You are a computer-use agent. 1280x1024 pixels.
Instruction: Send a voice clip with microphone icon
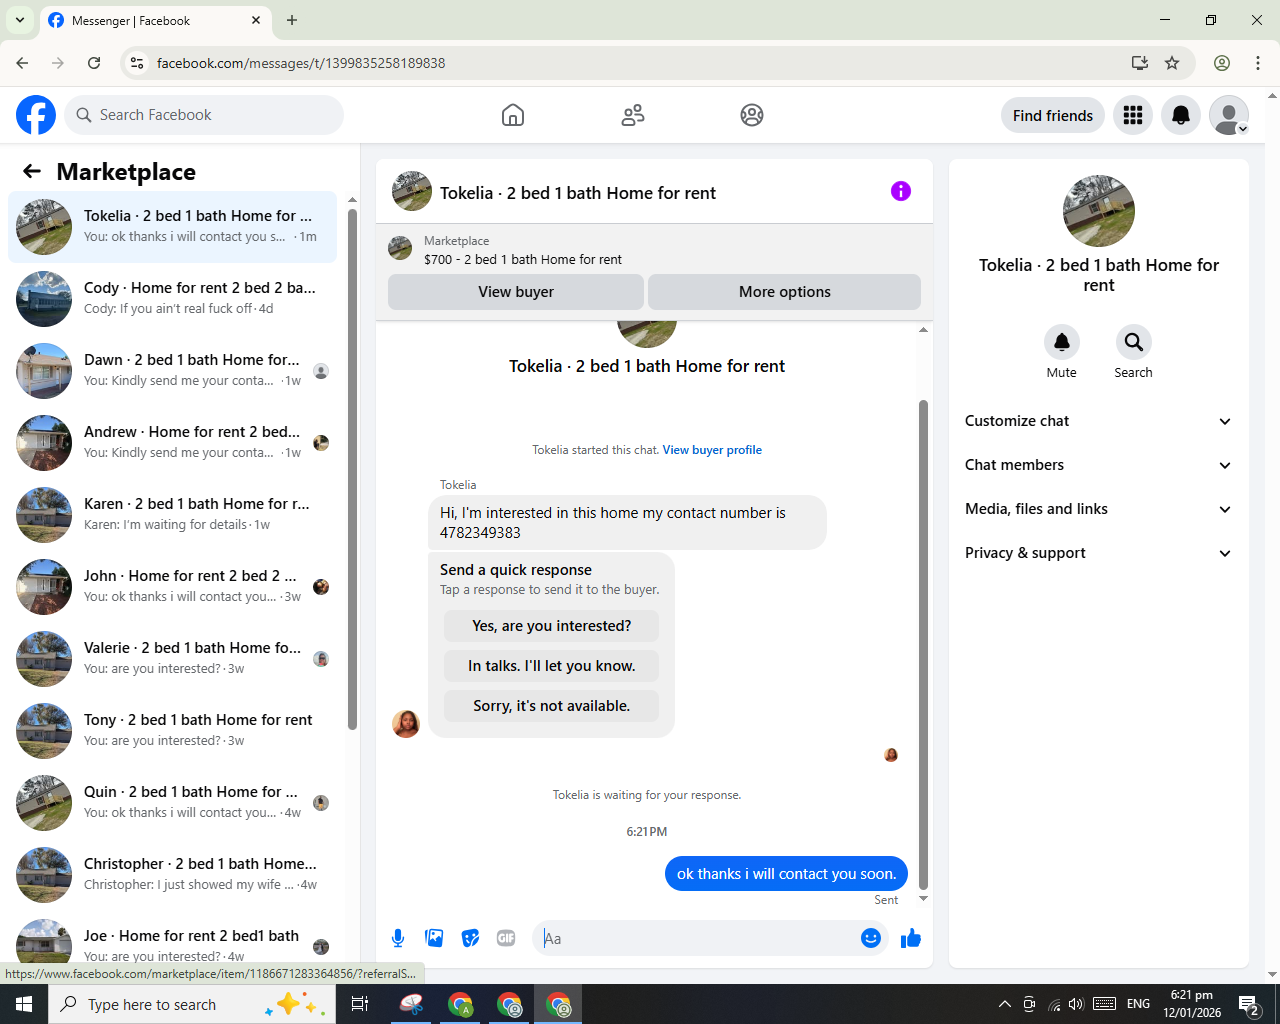point(398,938)
